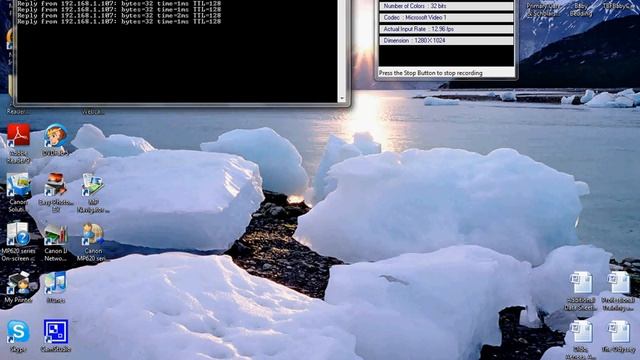Click the Codec : Microsoft Video 1 row
Image resolution: width=640 pixels, height=360 pixels.
tap(446, 18)
